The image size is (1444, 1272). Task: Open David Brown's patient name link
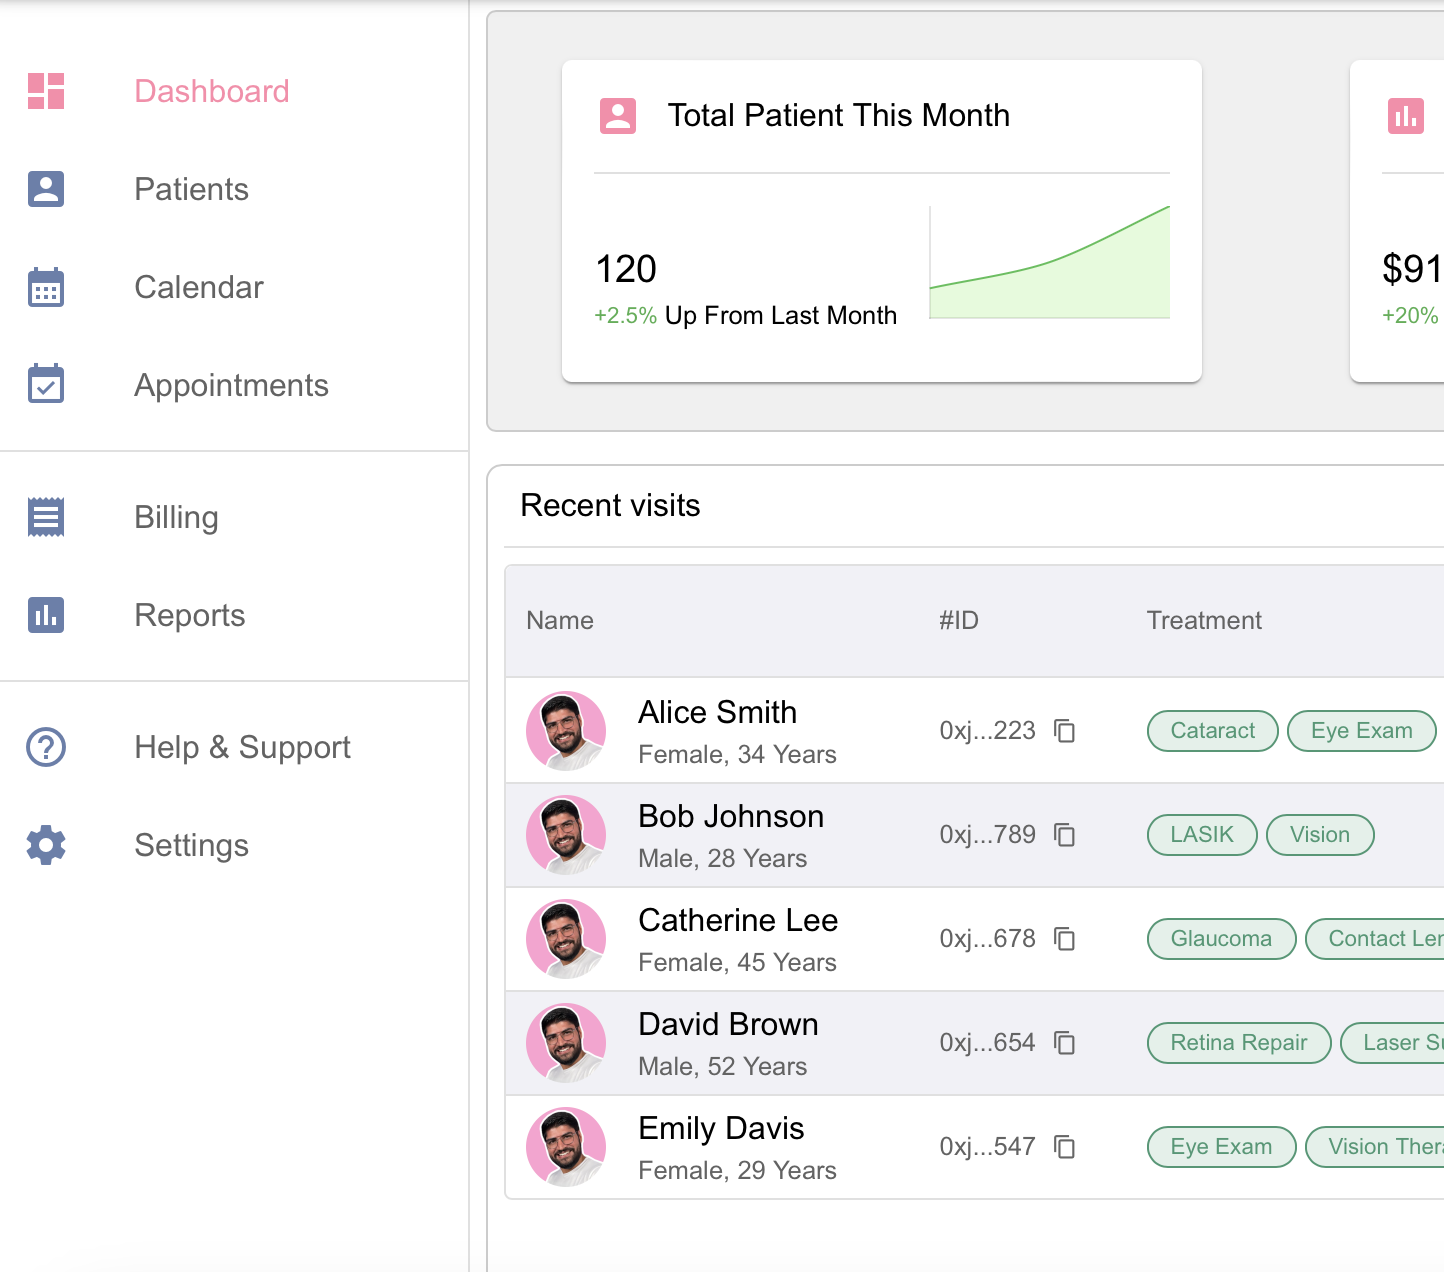click(728, 1024)
